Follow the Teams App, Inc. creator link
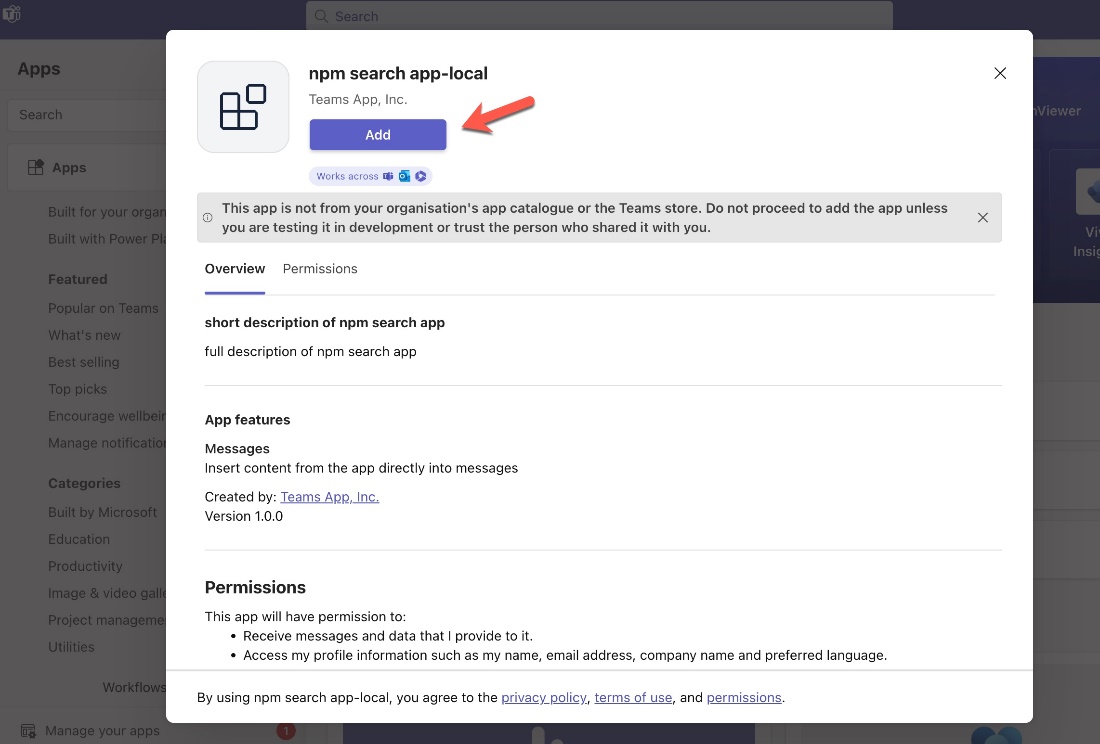The height and width of the screenshot is (744, 1100). [x=329, y=496]
